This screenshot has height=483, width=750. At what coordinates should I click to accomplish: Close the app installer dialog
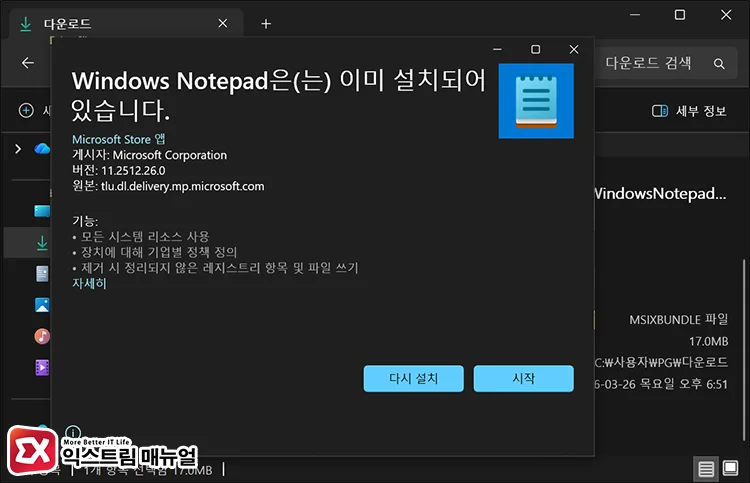(574, 49)
